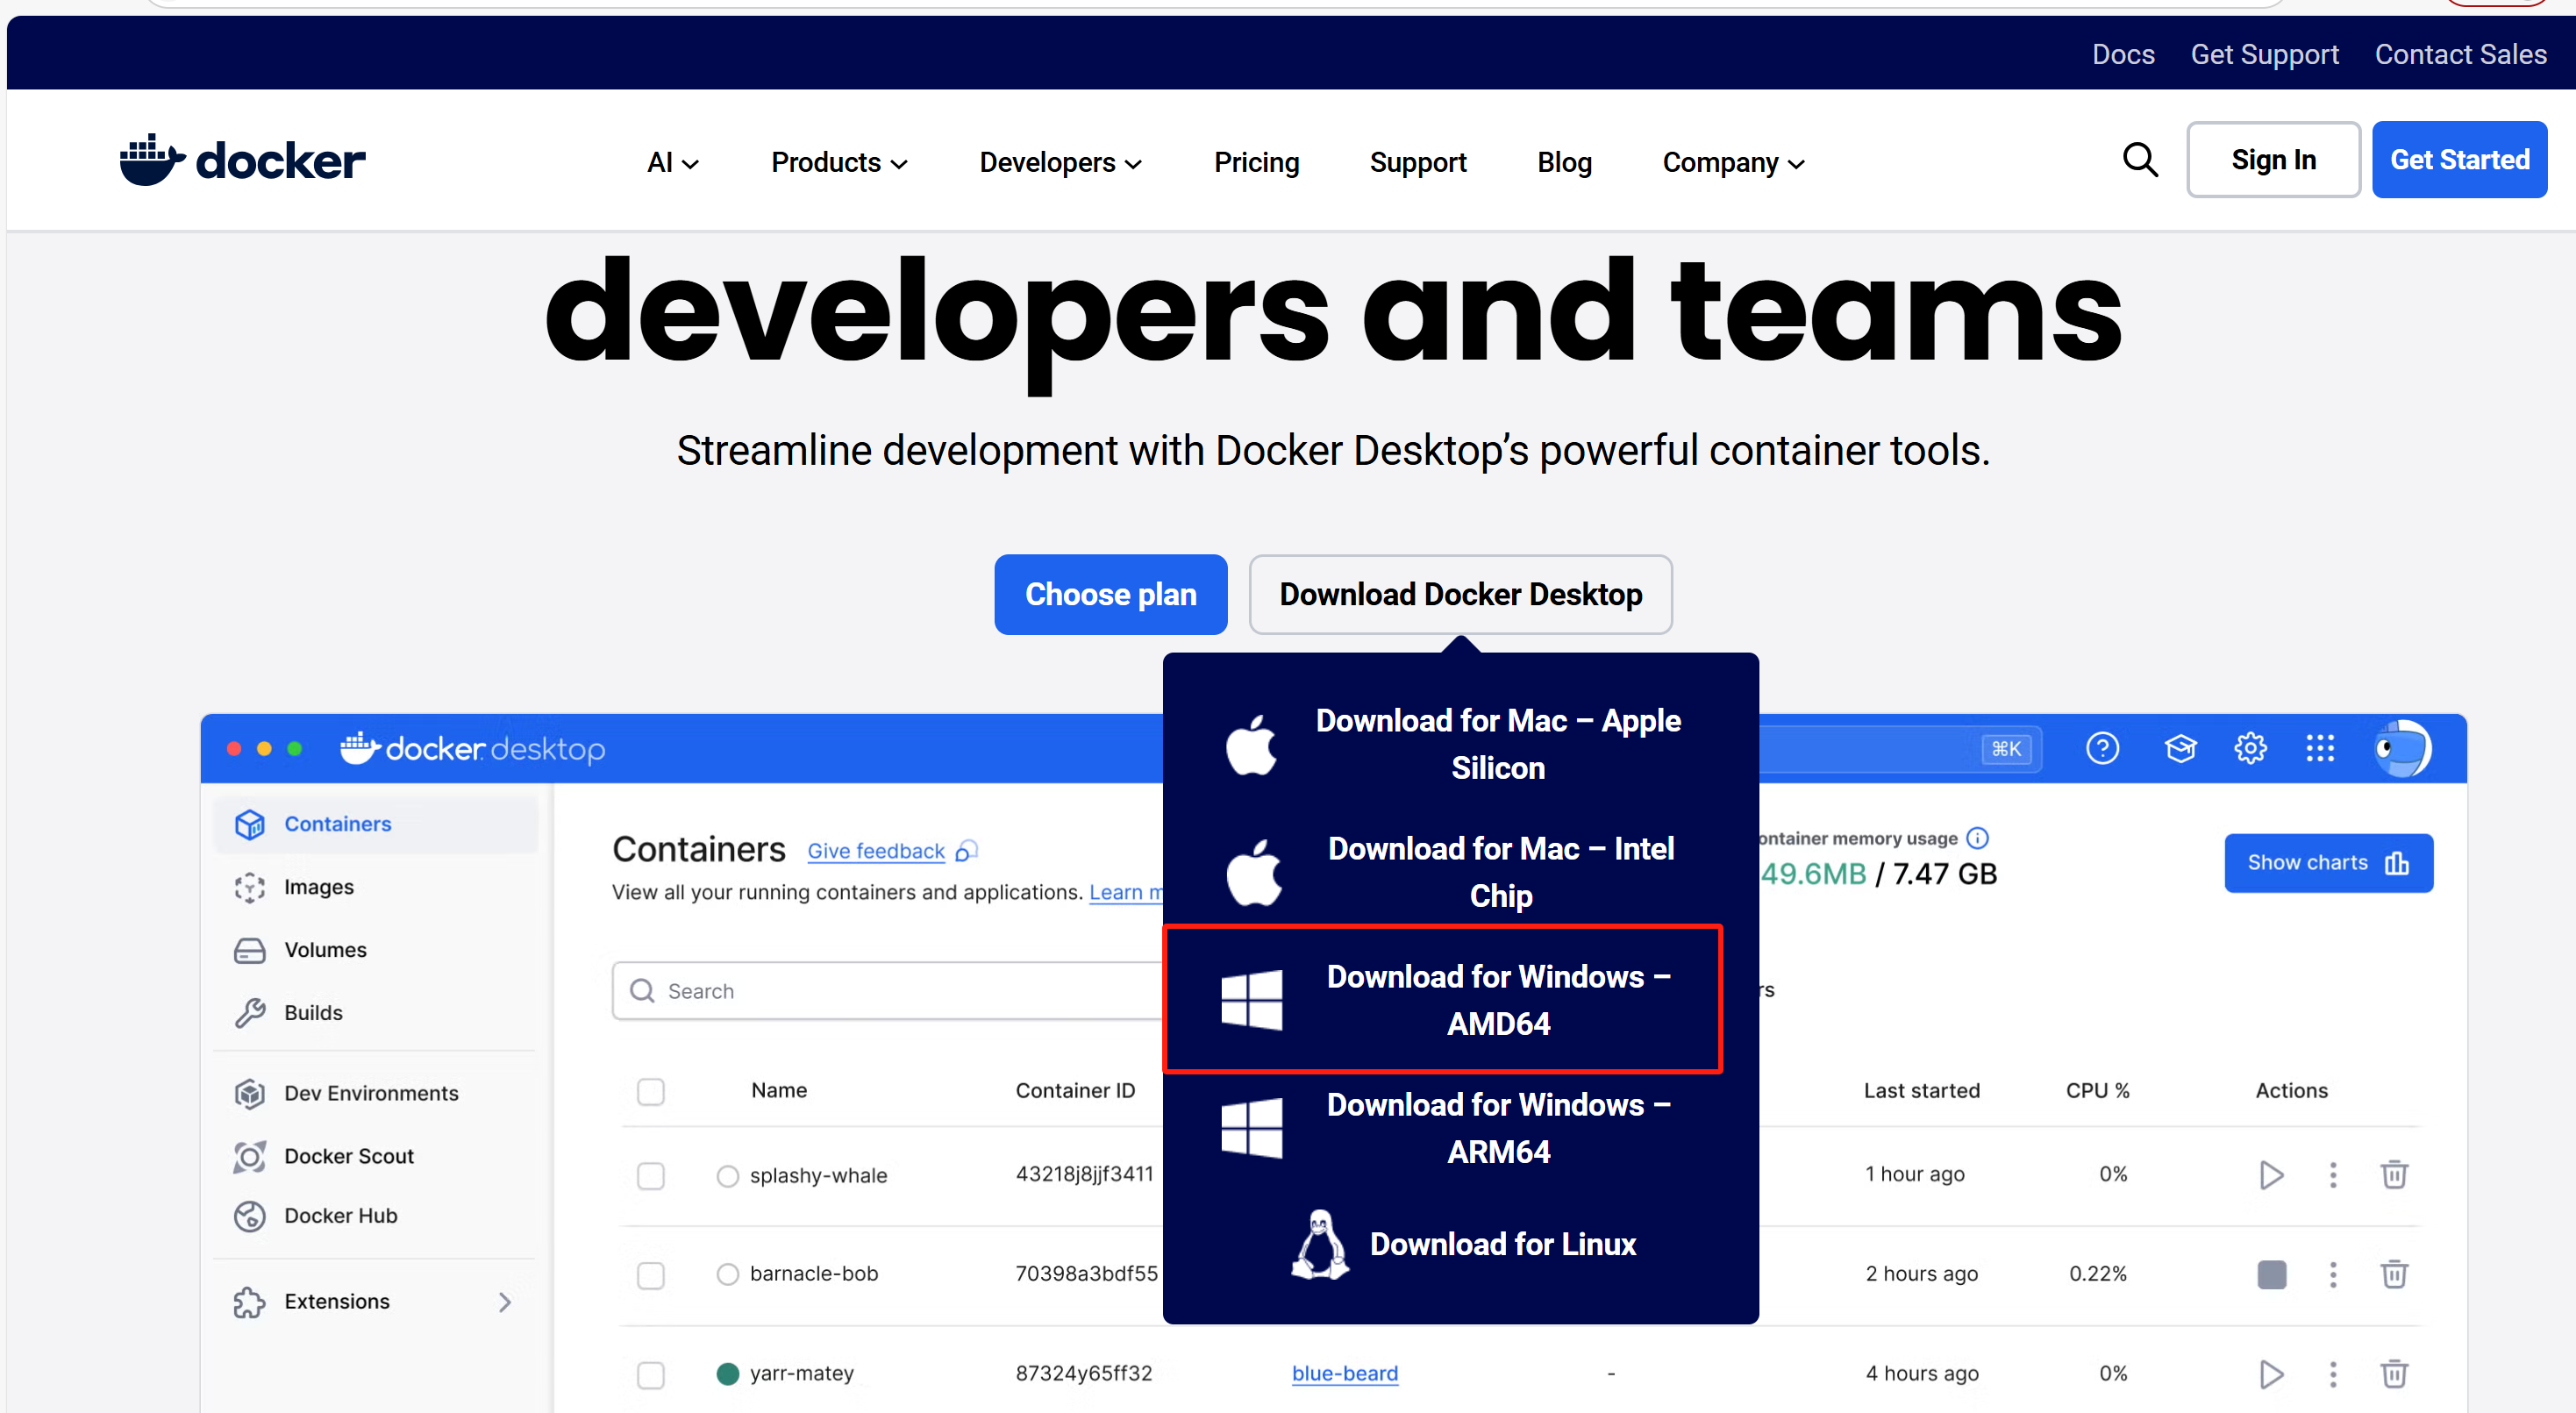2576x1413 pixels.
Task: Open the Contact Sales link
Action: (2460, 54)
